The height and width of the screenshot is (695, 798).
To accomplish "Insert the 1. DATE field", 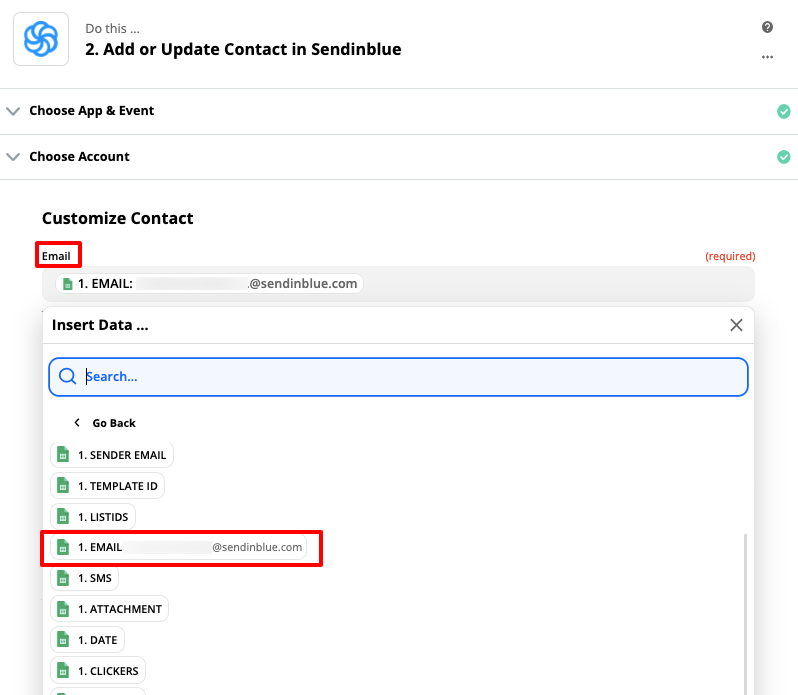I will tap(88, 640).
